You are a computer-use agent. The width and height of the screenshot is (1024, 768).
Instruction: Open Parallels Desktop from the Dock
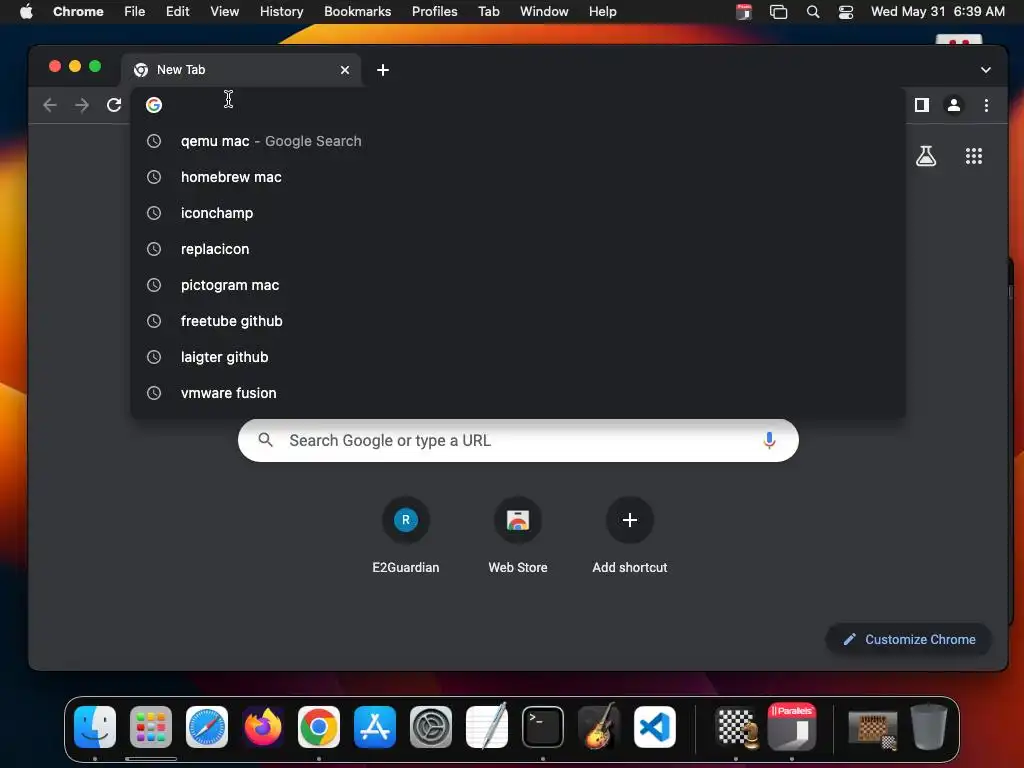pyautogui.click(x=792, y=727)
